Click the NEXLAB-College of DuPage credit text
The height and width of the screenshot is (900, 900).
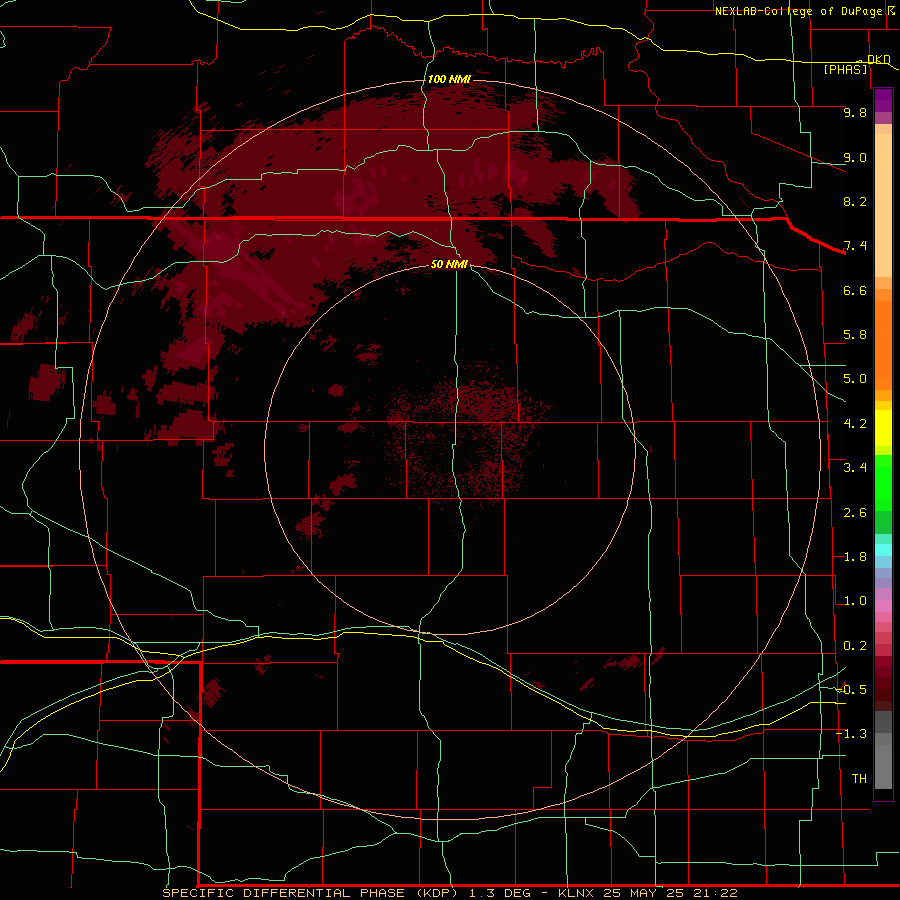(801, 11)
